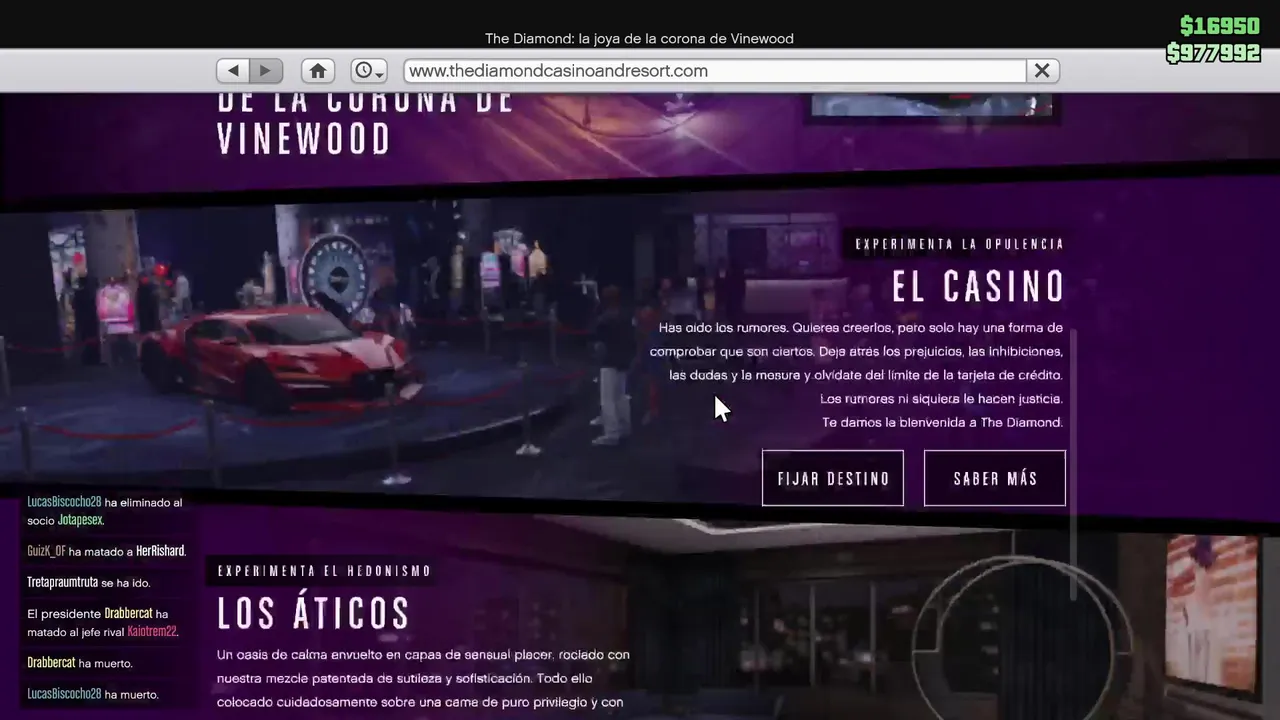Click the FIJAR DESTINO button
This screenshot has width=1280, height=720.
[833, 478]
